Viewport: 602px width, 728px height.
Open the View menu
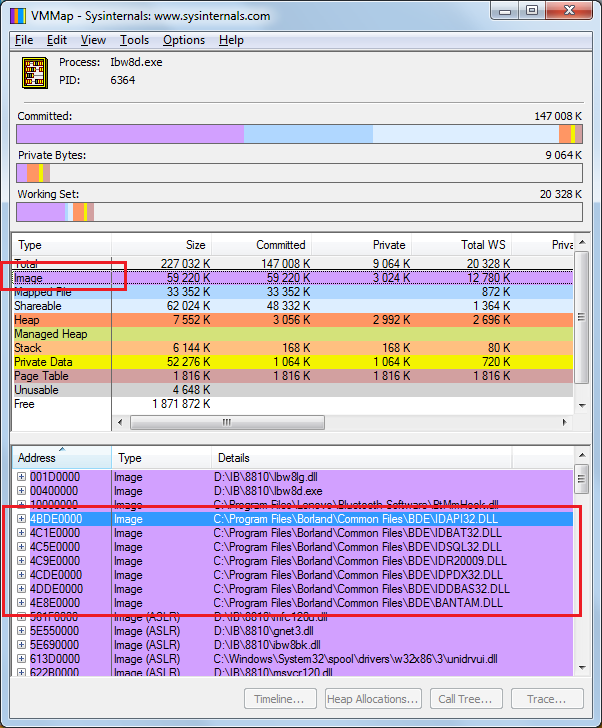pyautogui.click(x=93, y=40)
